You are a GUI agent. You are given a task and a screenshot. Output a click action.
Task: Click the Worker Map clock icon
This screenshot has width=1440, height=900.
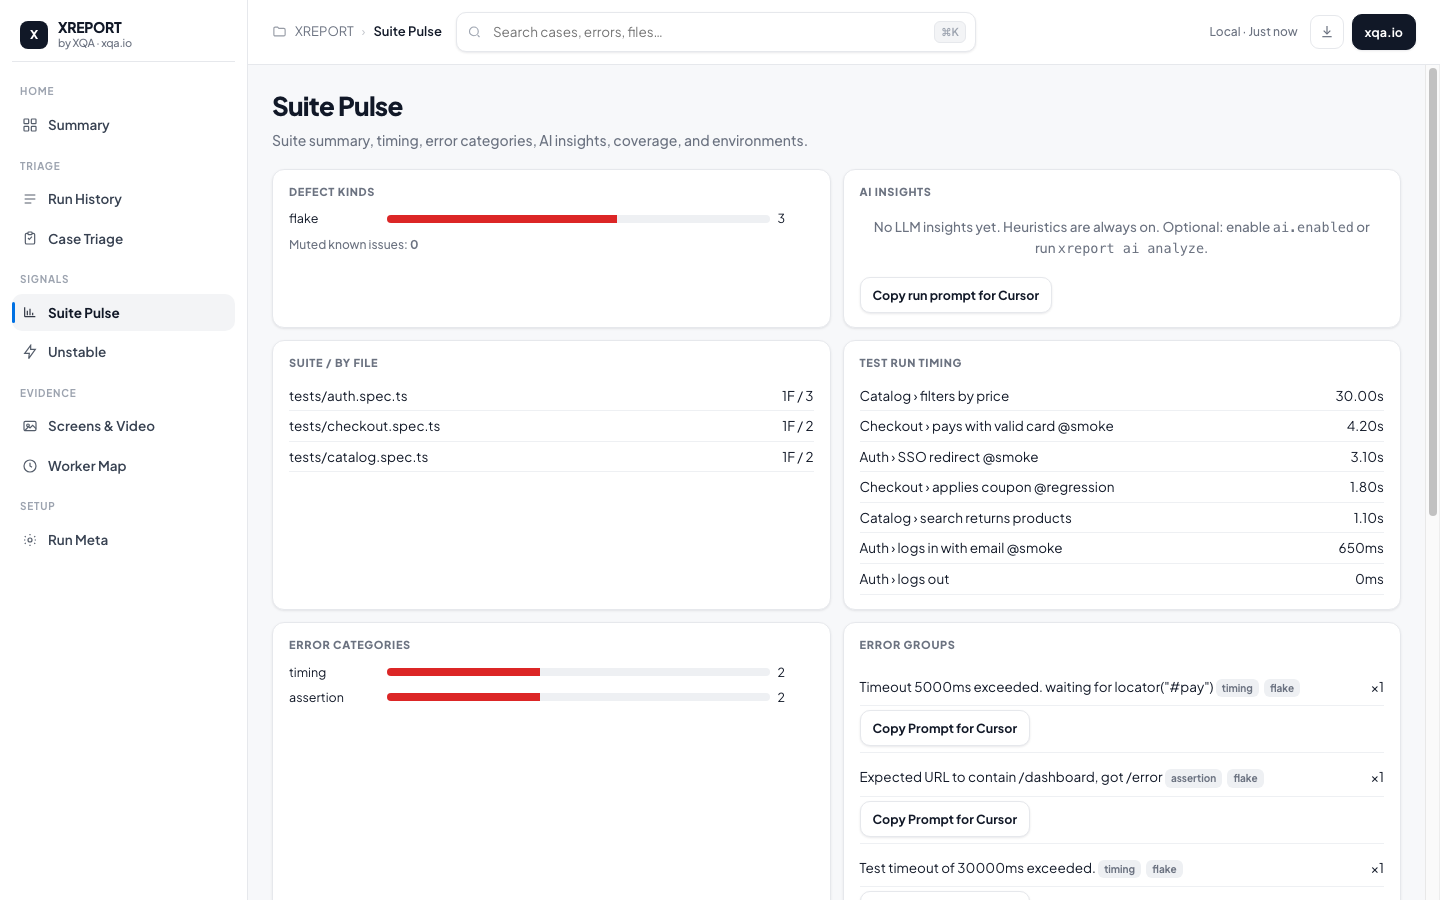[x=30, y=466]
